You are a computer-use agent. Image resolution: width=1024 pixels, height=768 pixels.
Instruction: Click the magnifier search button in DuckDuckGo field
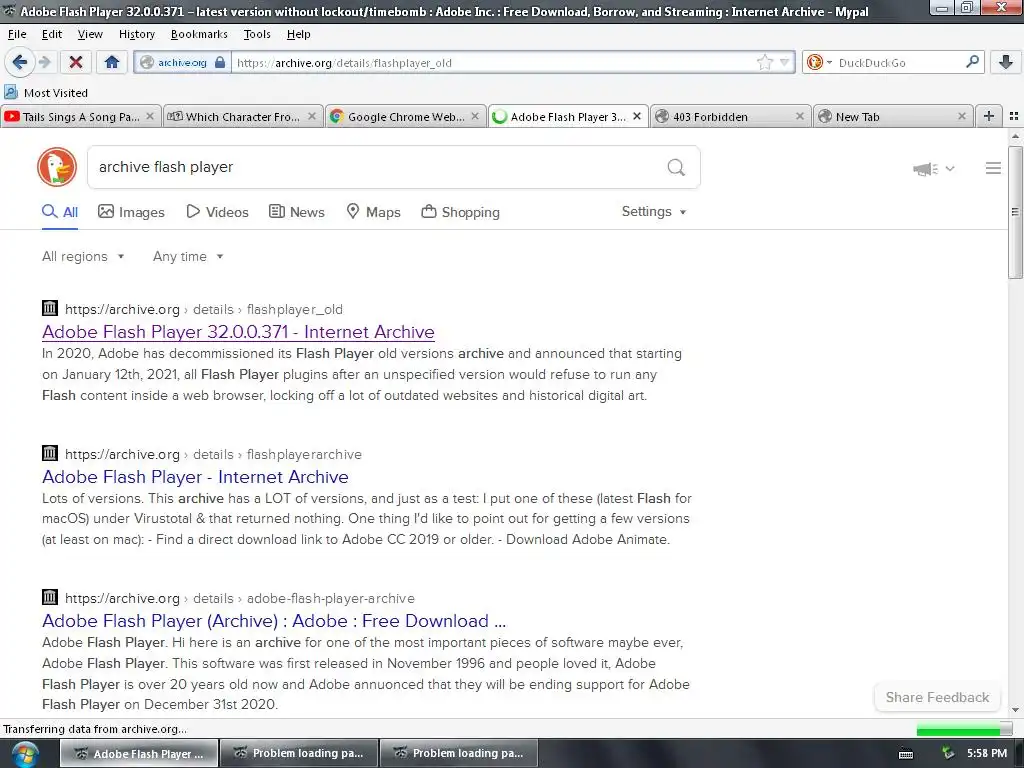(676, 167)
